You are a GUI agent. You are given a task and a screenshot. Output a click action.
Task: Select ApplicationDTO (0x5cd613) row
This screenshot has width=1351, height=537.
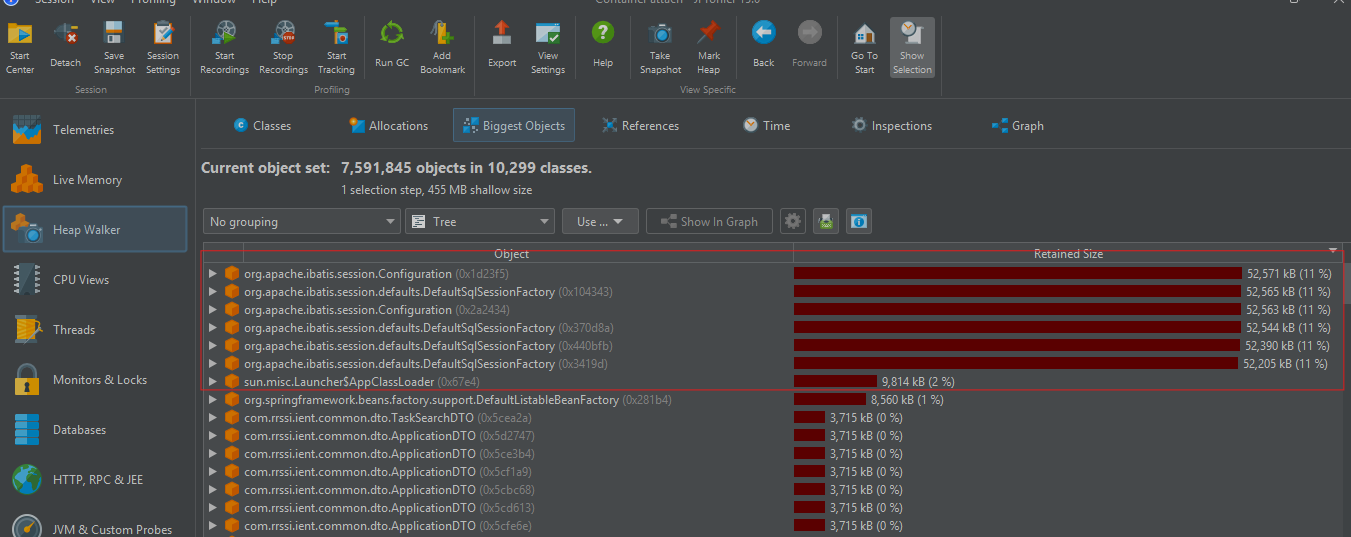click(773, 508)
